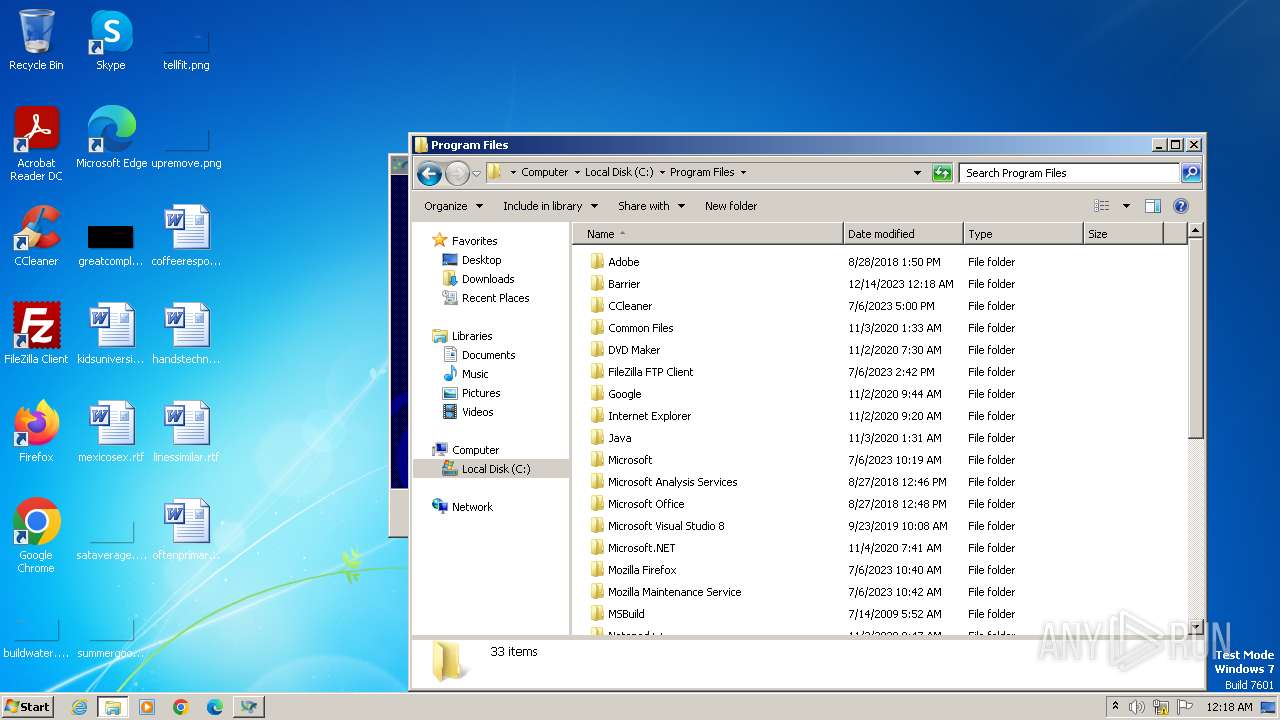Image resolution: width=1280 pixels, height=720 pixels.
Task: Click the New folder button
Action: pyautogui.click(x=731, y=206)
